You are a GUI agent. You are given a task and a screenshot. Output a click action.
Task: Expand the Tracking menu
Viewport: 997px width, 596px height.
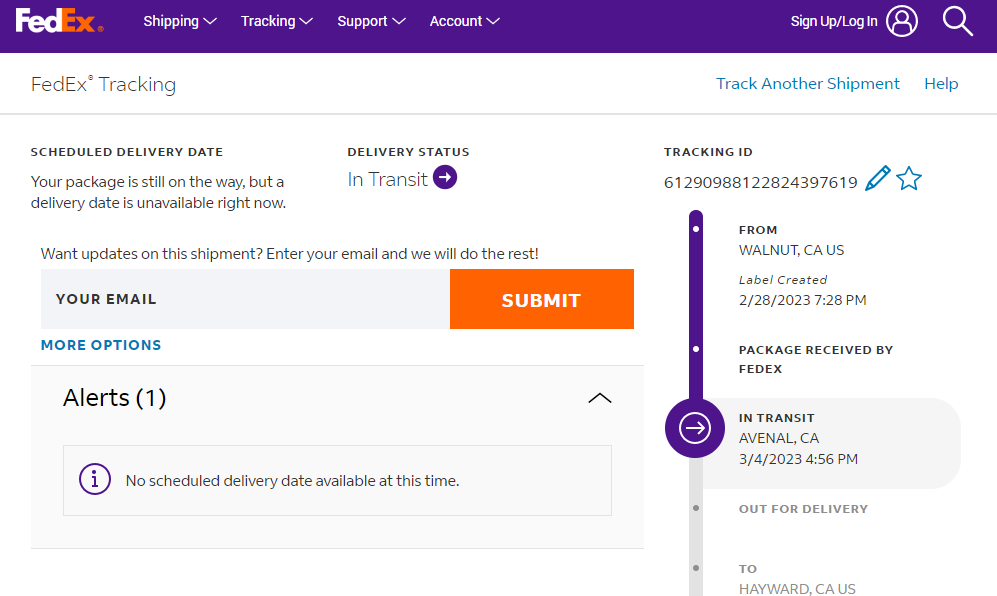pos(277,21)
